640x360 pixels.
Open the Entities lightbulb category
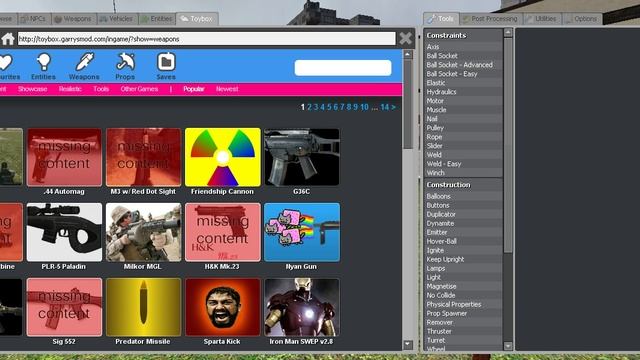43,66
